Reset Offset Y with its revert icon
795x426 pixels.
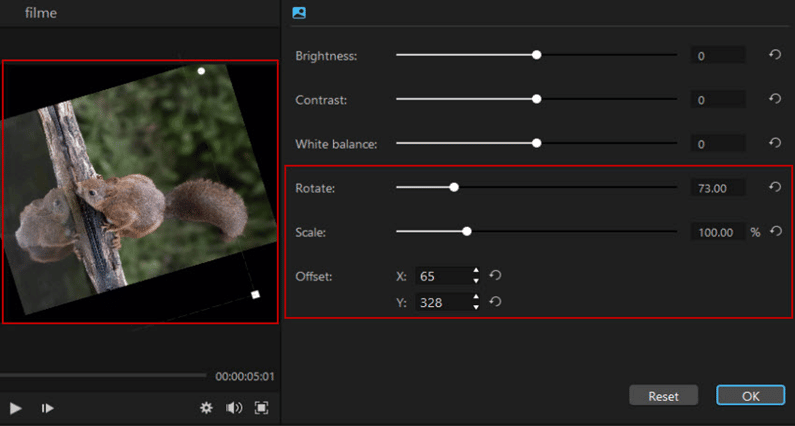[495, 301]
